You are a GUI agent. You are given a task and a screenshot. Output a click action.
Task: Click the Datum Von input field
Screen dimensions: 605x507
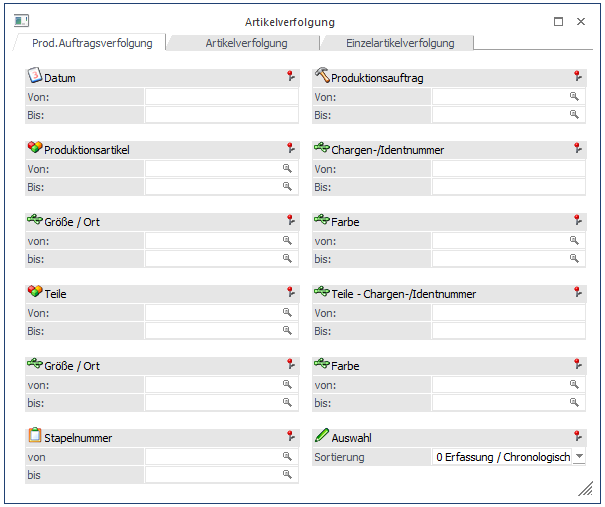pos(220,97)
